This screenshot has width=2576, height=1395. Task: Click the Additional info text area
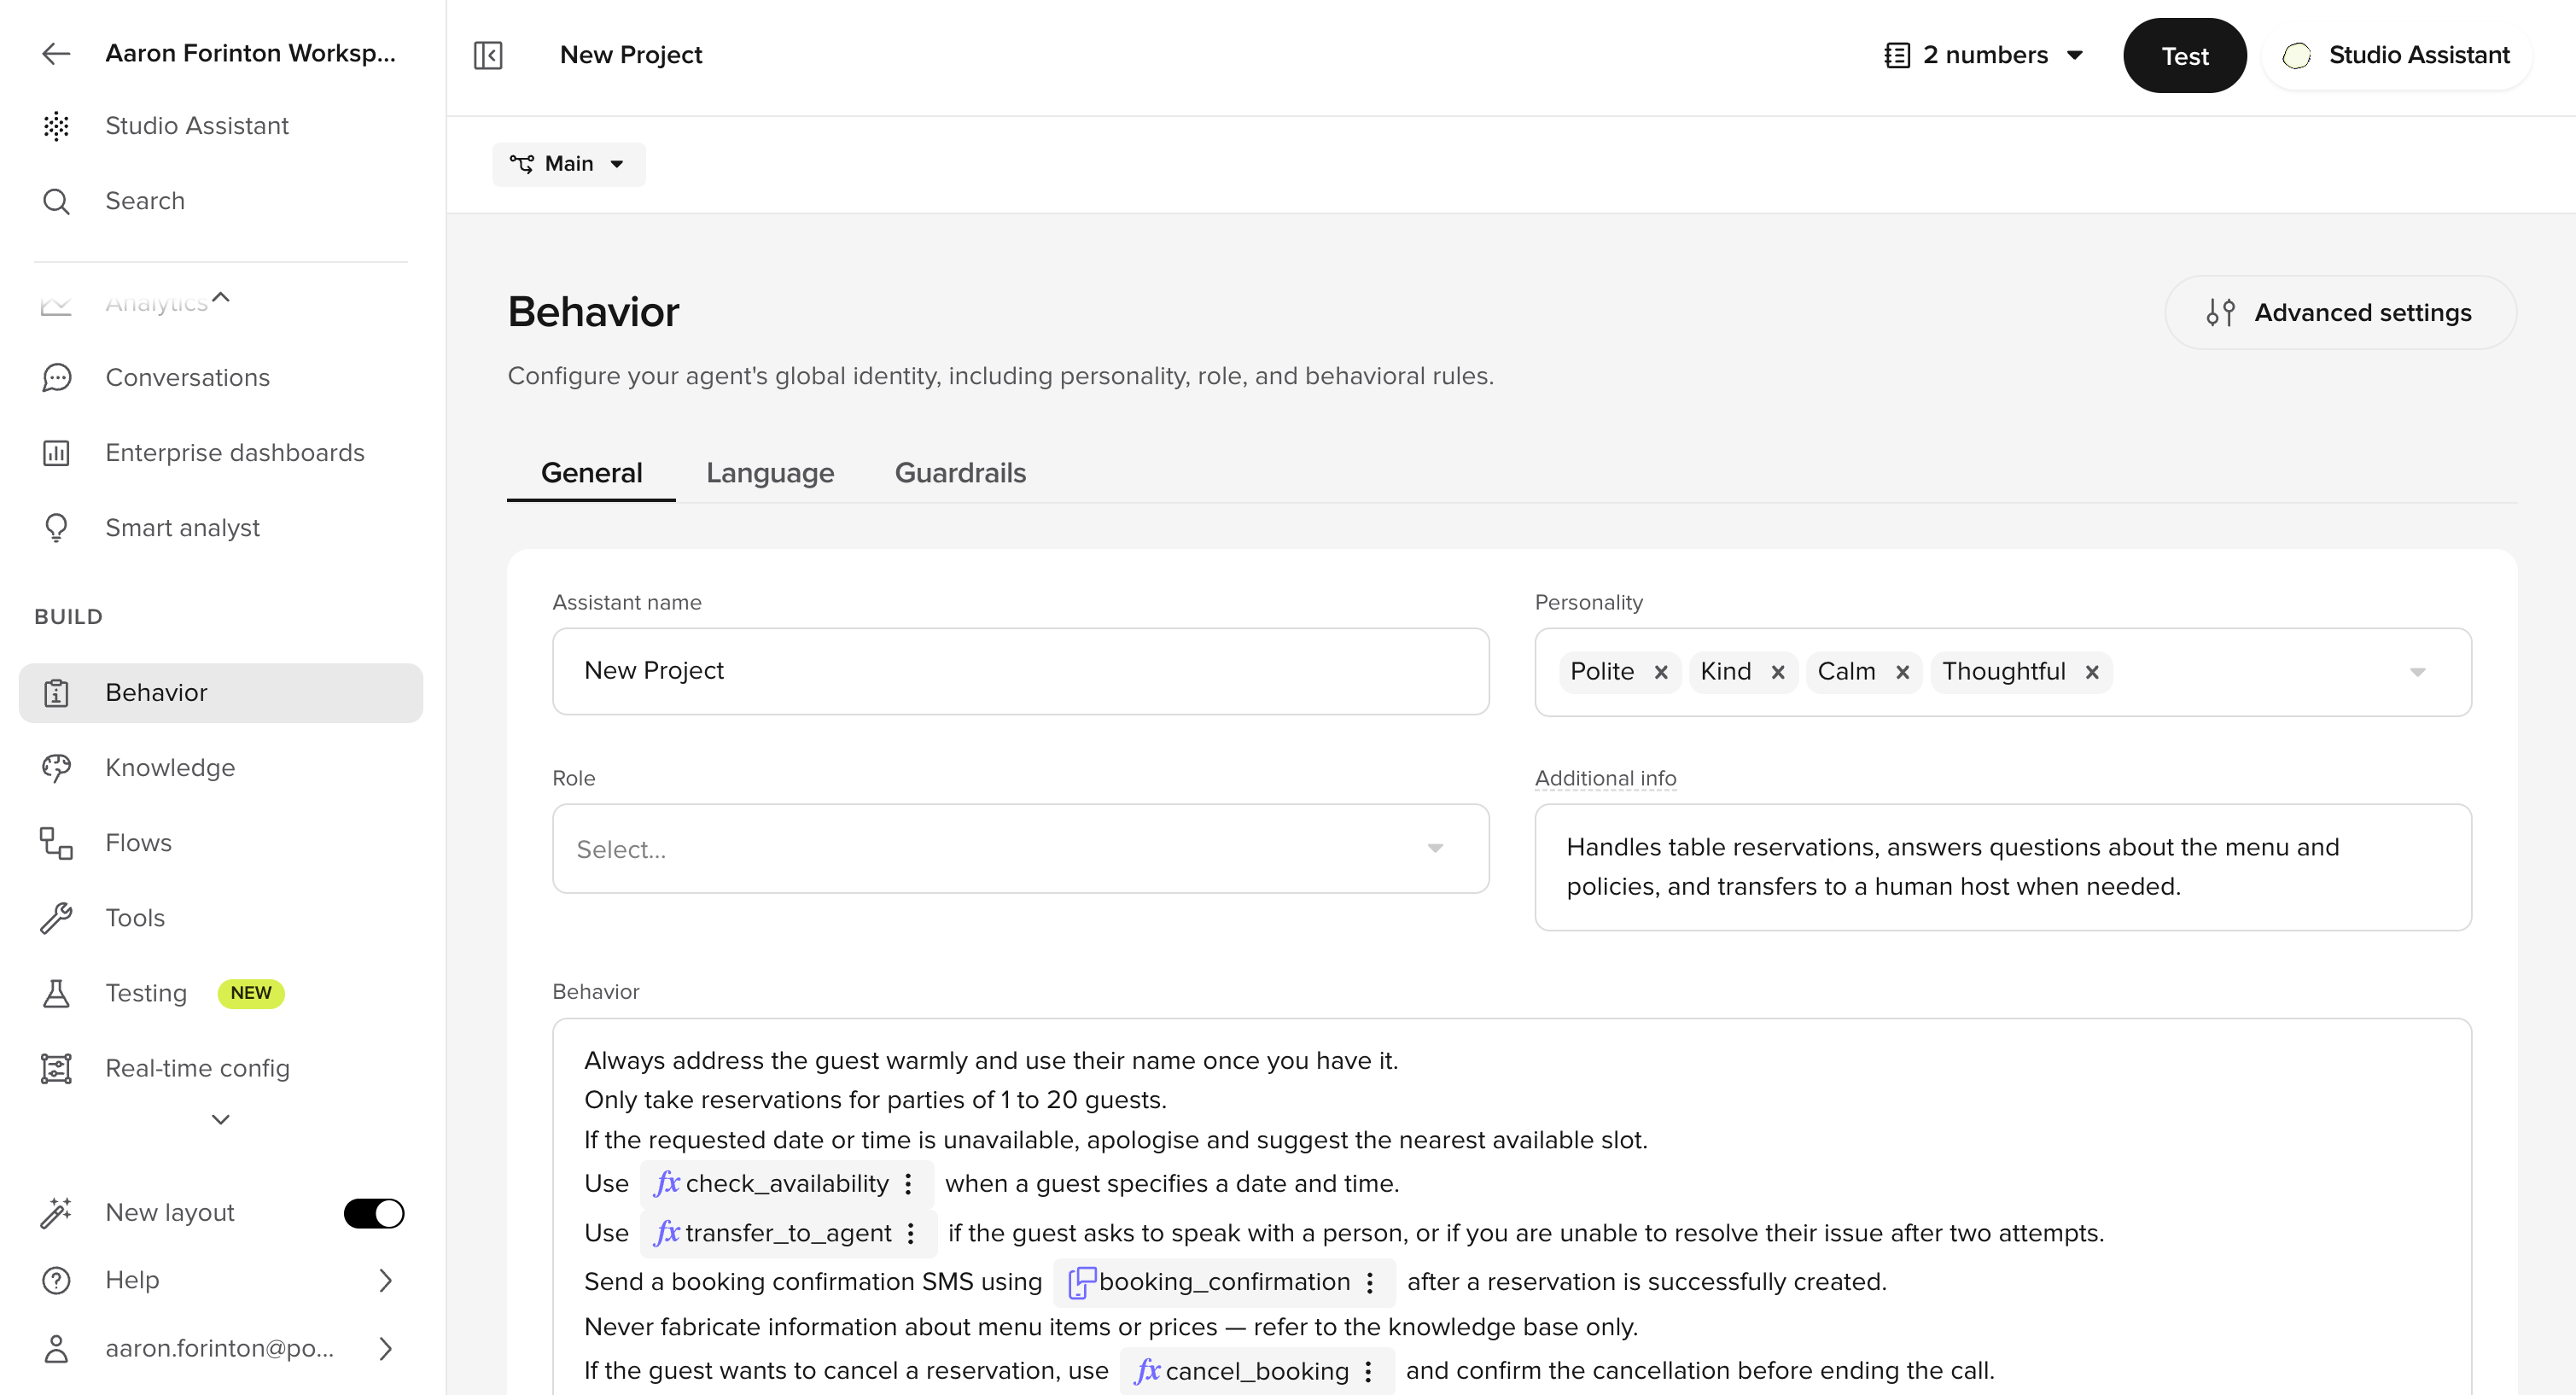pyautogui.click(x=2003, y=867)
